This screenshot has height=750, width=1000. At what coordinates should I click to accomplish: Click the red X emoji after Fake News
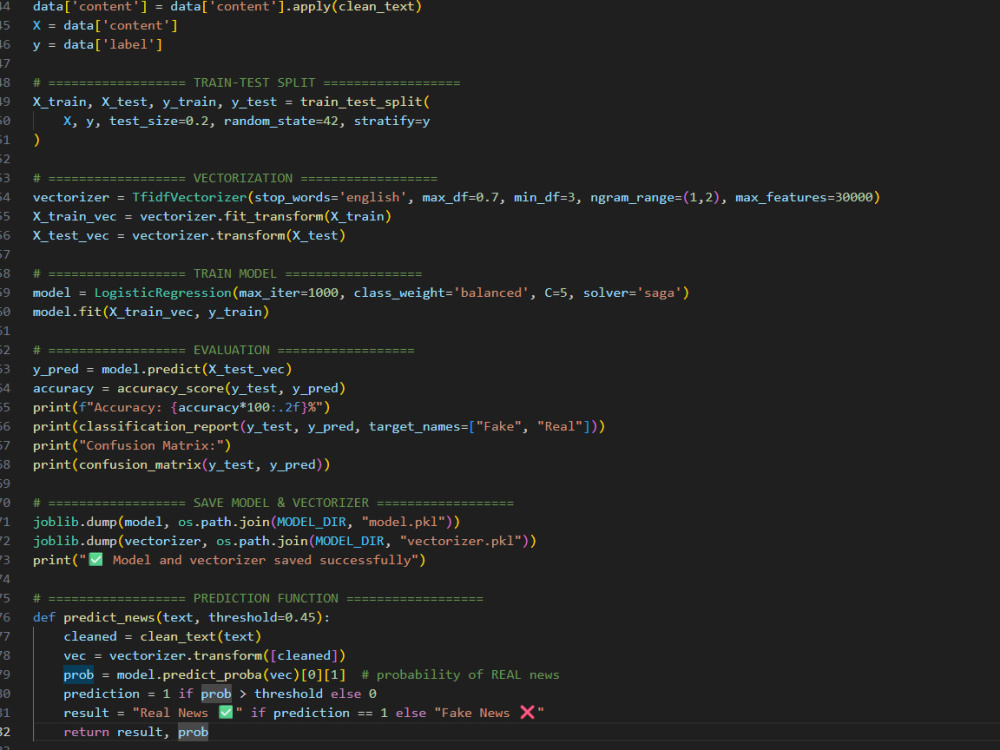click(x=527, y=712)
